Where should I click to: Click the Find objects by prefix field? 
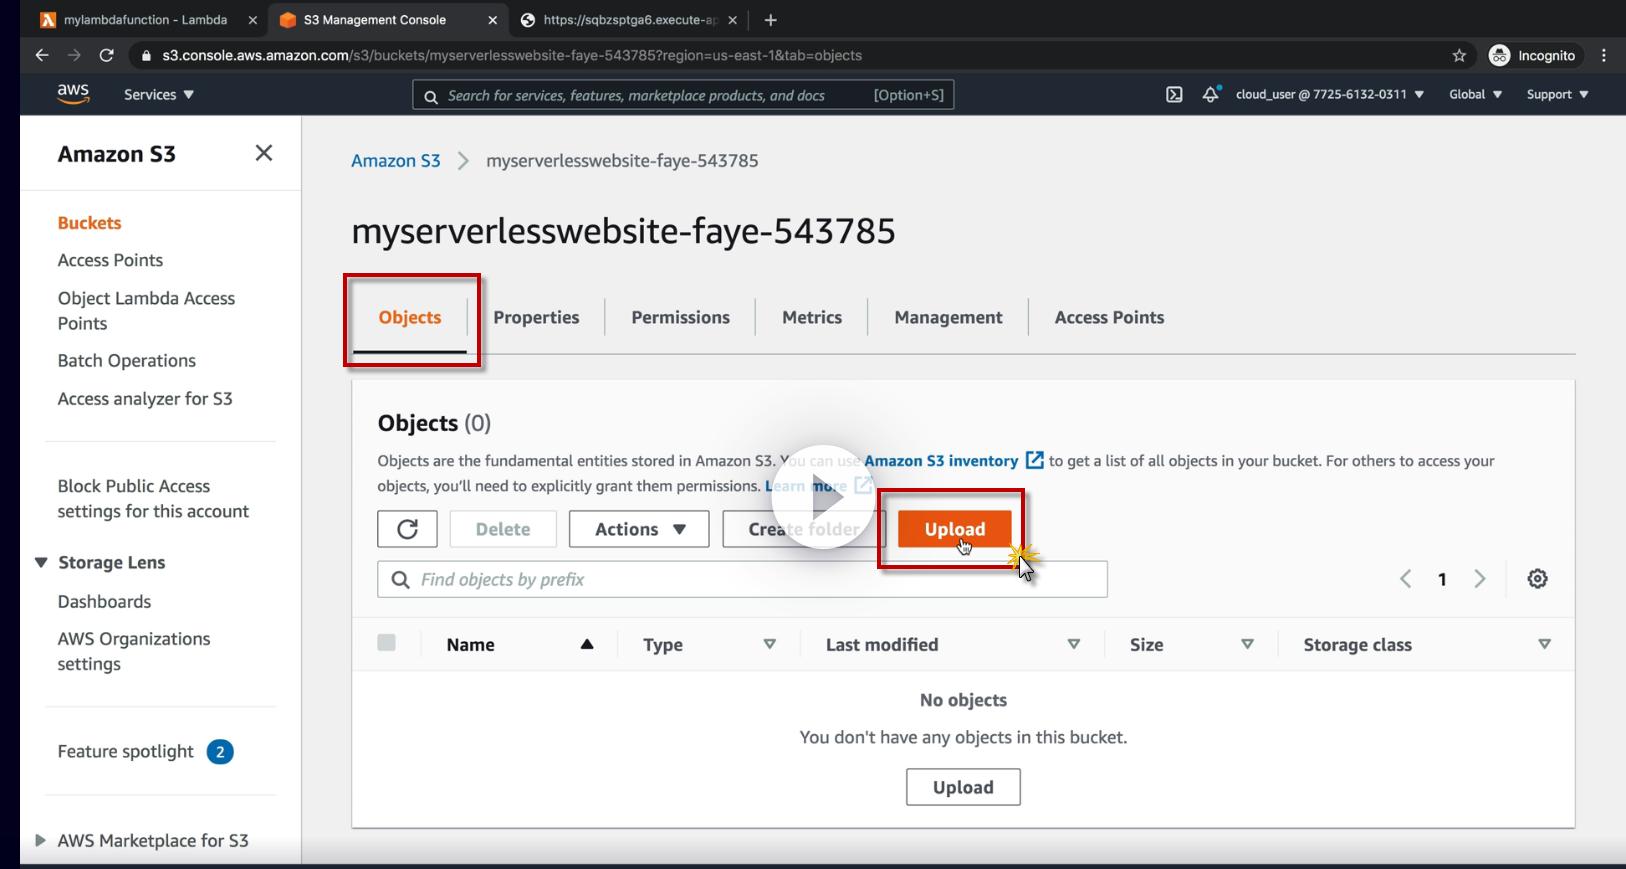(x=742, y=579)
